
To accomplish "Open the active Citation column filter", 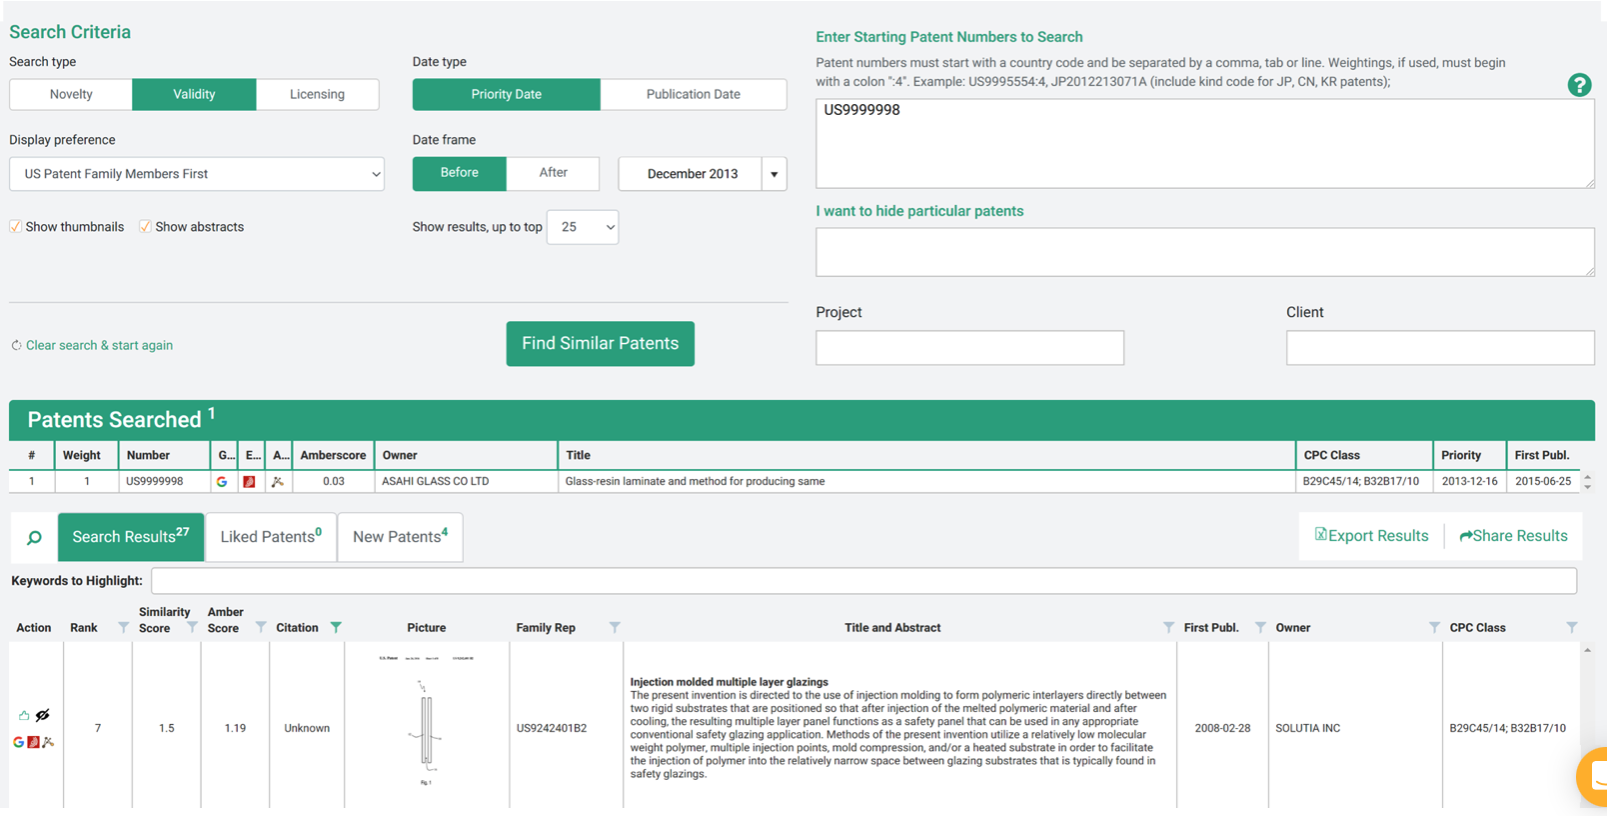I will [x=336, y=628].
